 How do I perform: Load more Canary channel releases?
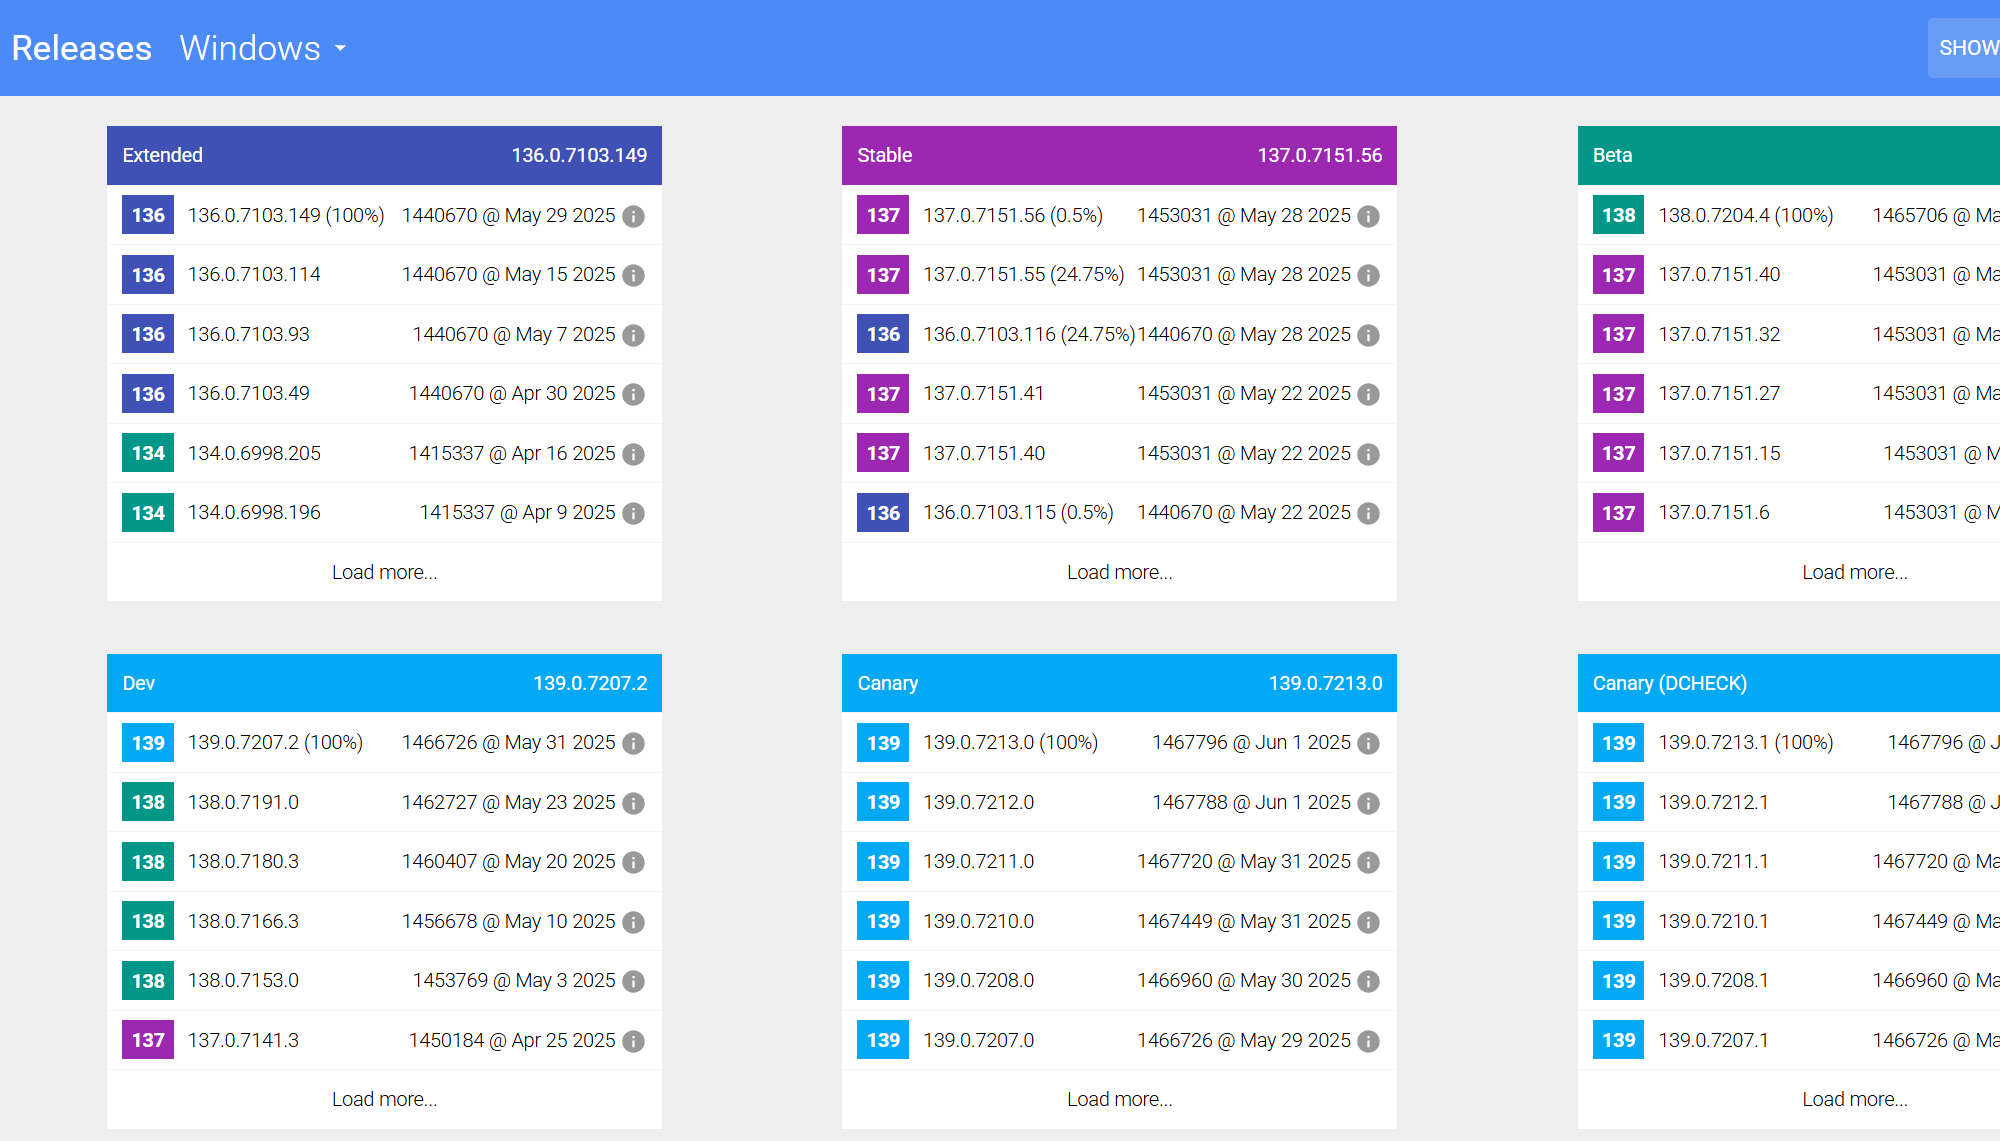(x=1119, y=1099)
